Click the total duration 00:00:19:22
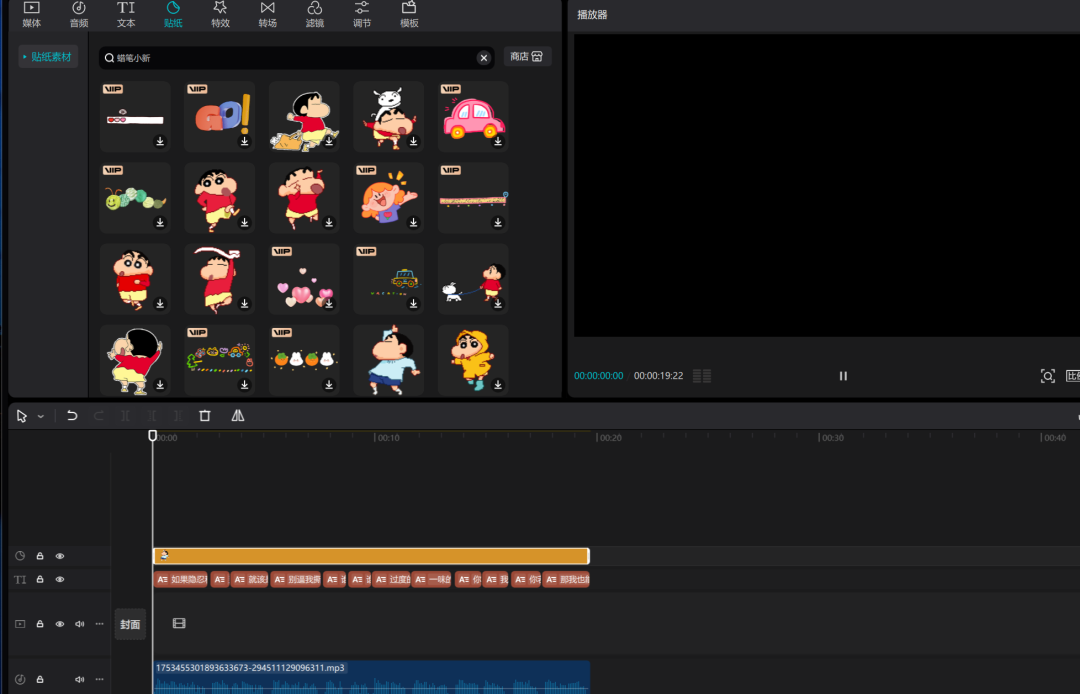 (658, 376)
